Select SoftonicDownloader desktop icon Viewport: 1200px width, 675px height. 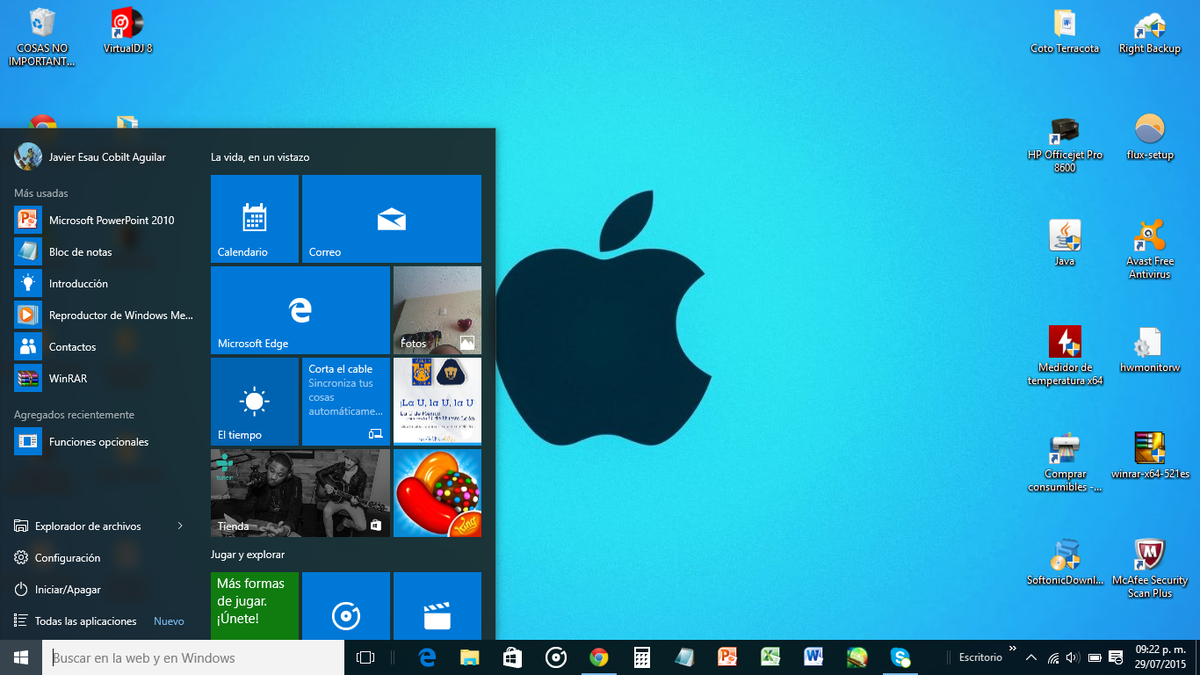pos(1065,563)
